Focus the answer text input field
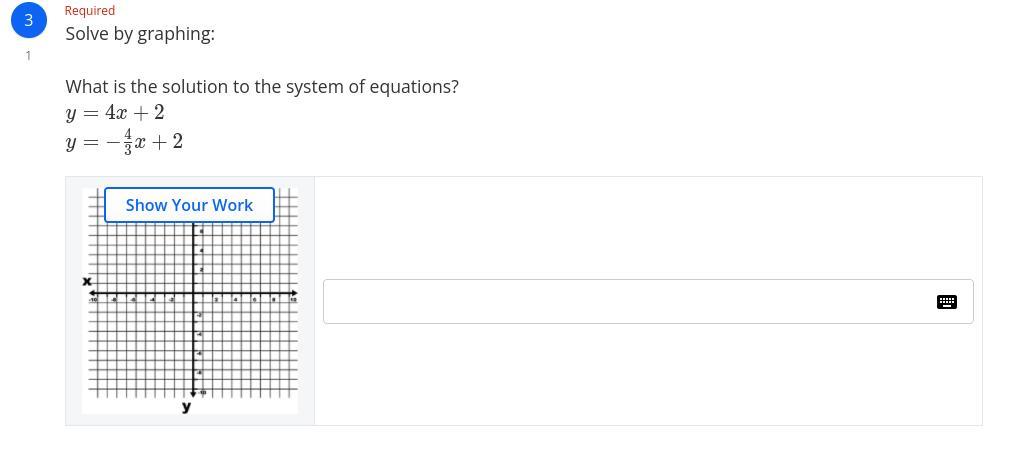The width and height of the screenshot is (1023, 457). (x=628, y=301)
